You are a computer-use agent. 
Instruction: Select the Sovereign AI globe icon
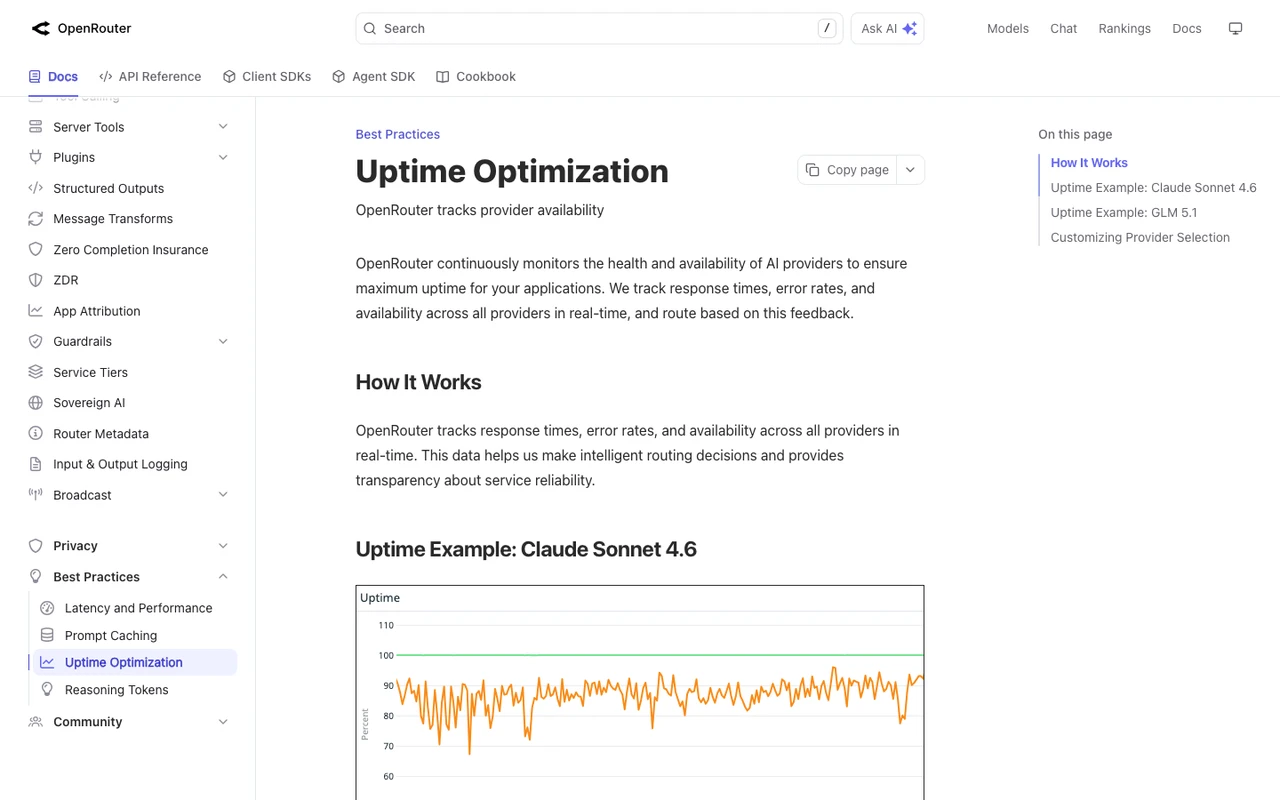pos(36,402)
